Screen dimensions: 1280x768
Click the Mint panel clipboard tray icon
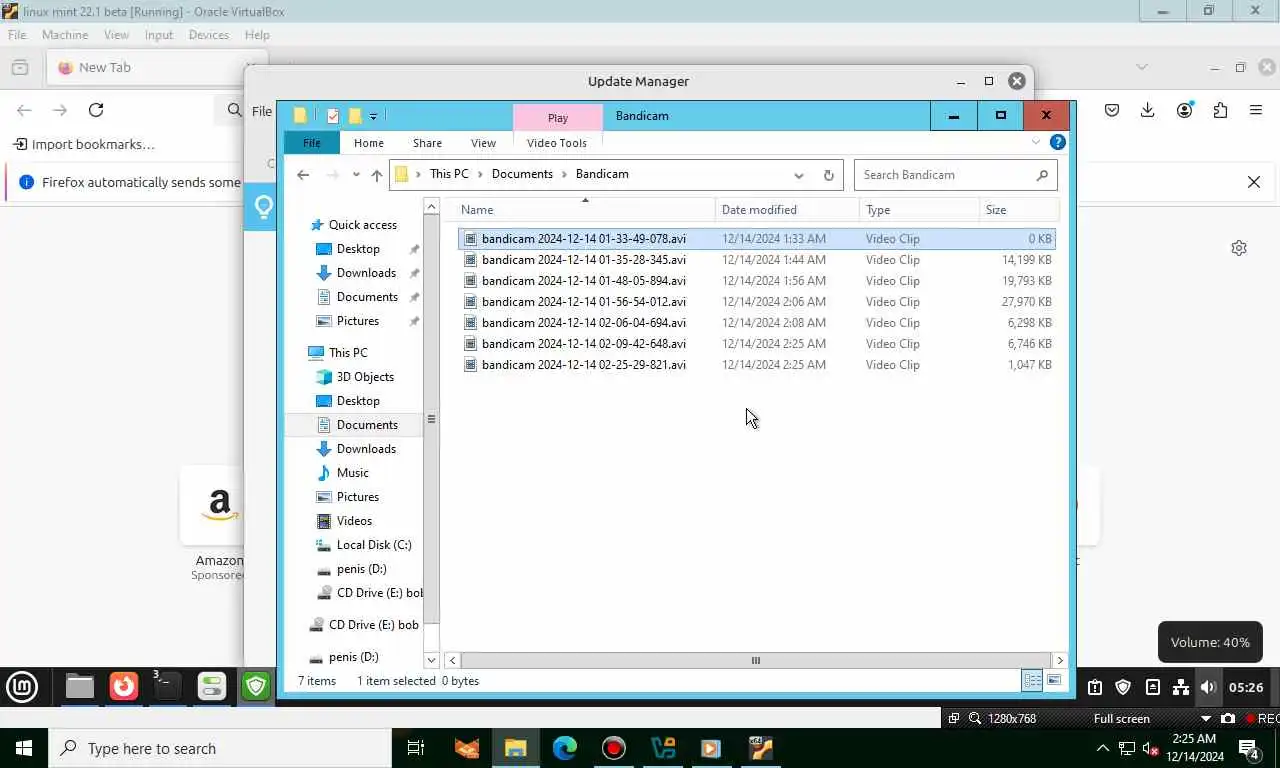coord(1095,687)
